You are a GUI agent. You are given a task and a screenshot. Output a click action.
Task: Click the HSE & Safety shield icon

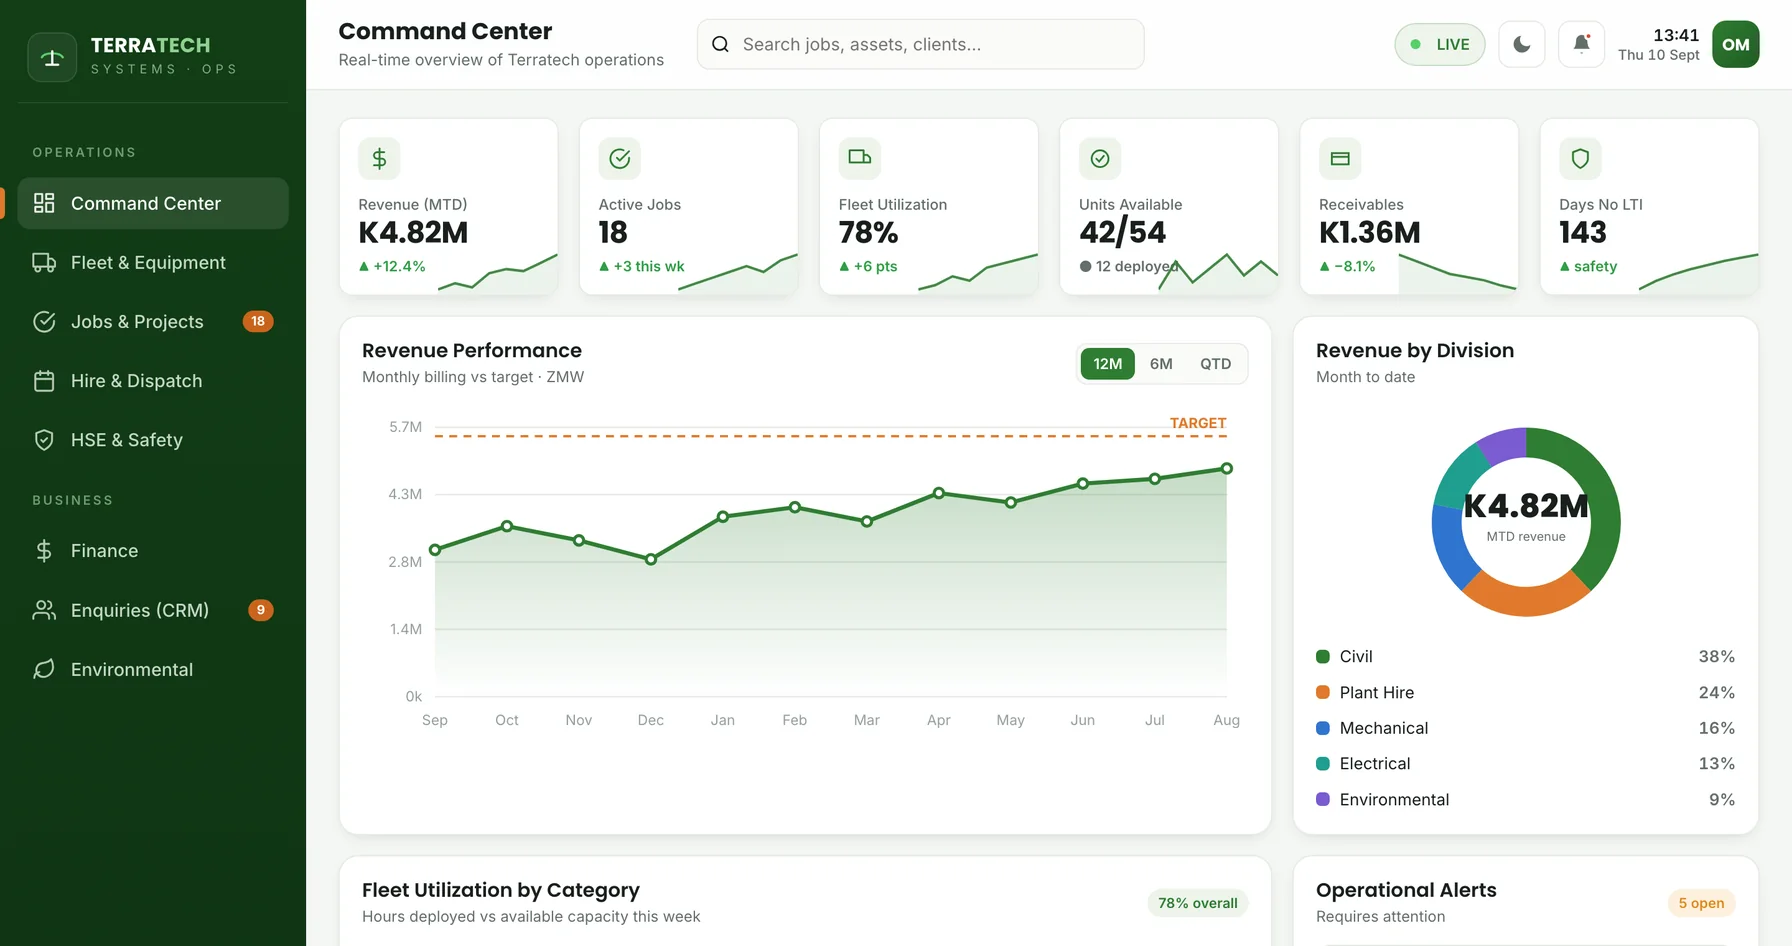point(44,440)
